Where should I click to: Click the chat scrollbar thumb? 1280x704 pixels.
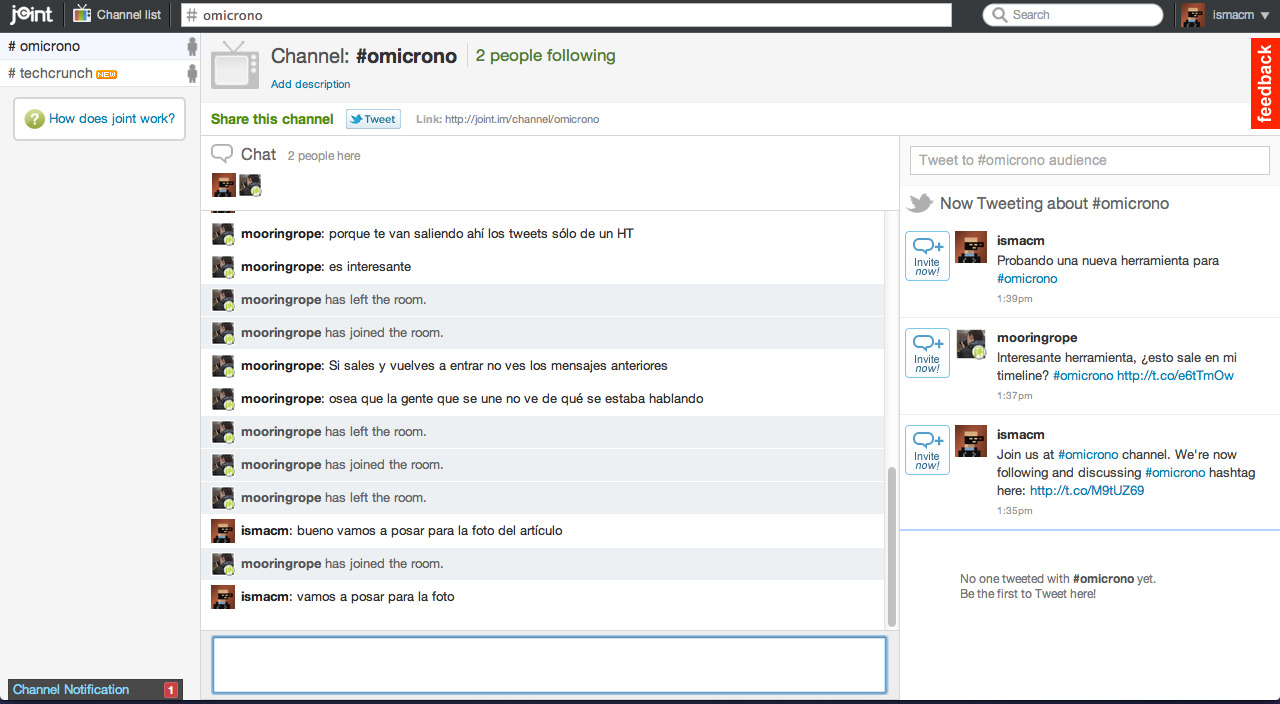pyautogui.click(x=891, y=545)
